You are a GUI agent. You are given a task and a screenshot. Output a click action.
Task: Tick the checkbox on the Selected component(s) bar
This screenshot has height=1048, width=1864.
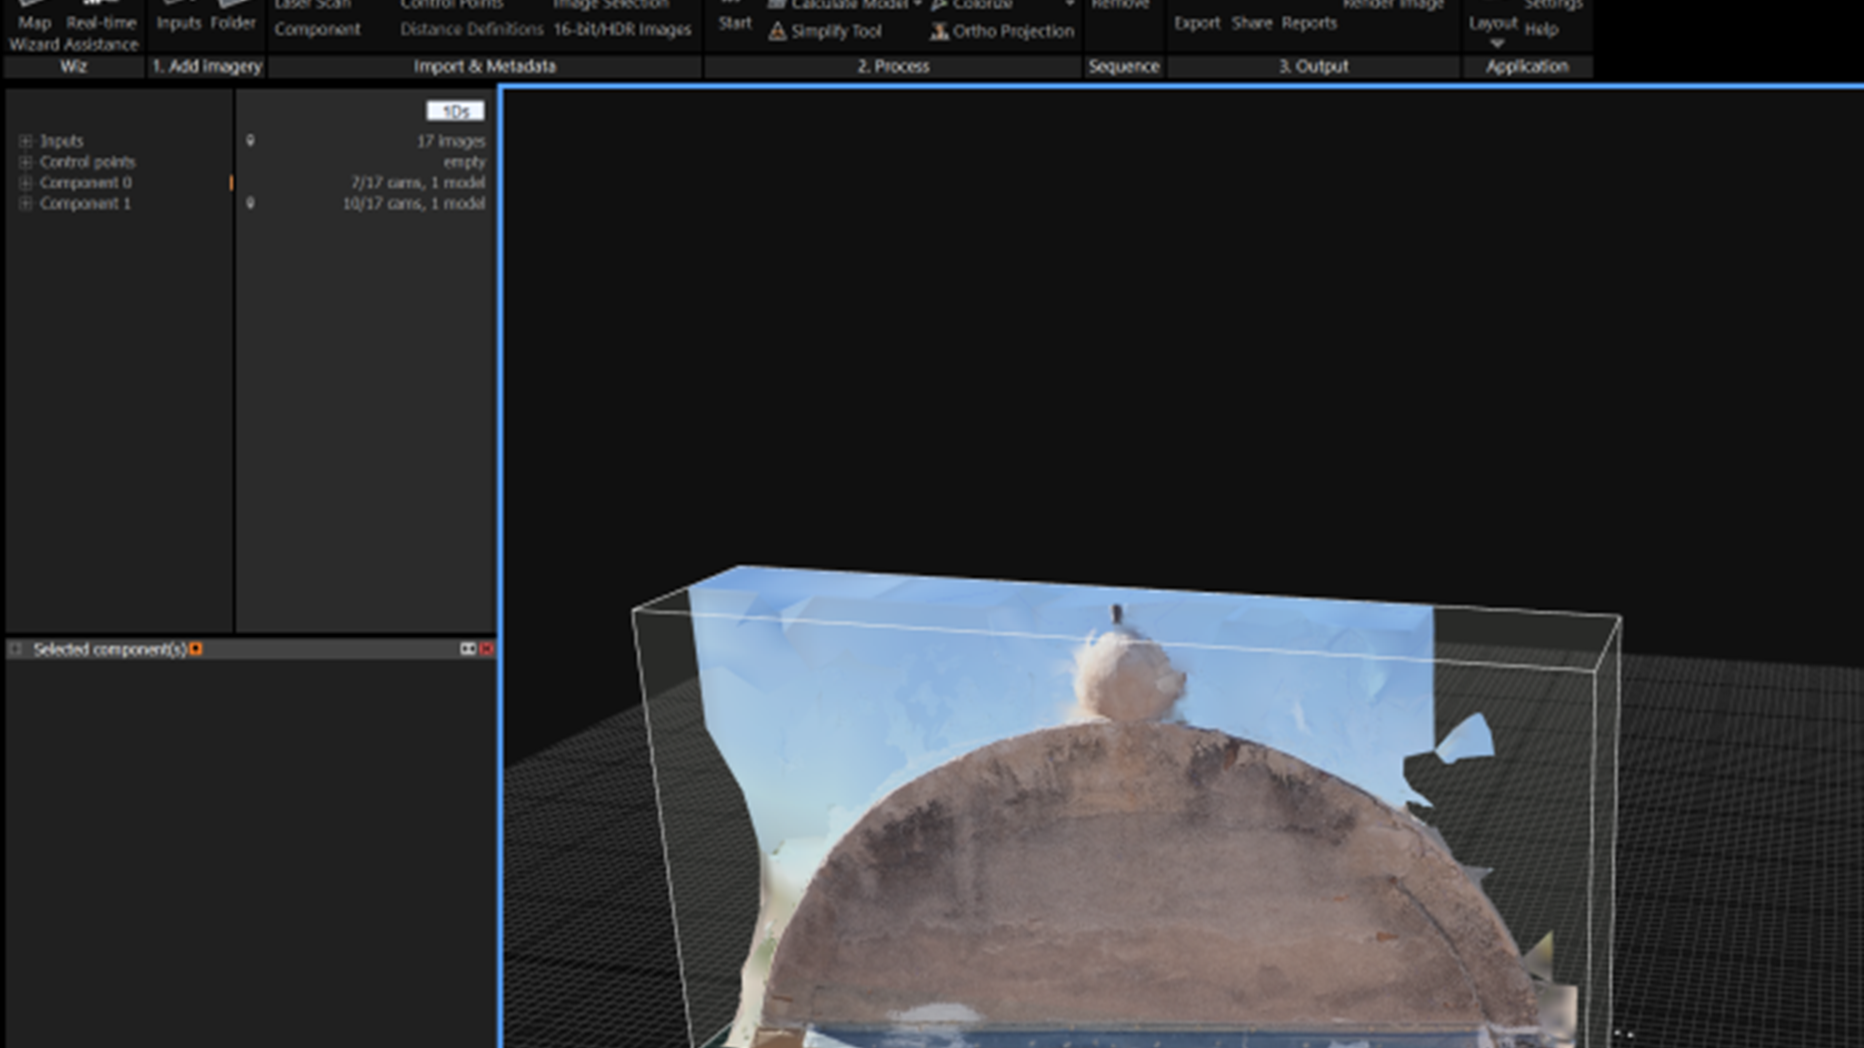(x=15, y=648)
